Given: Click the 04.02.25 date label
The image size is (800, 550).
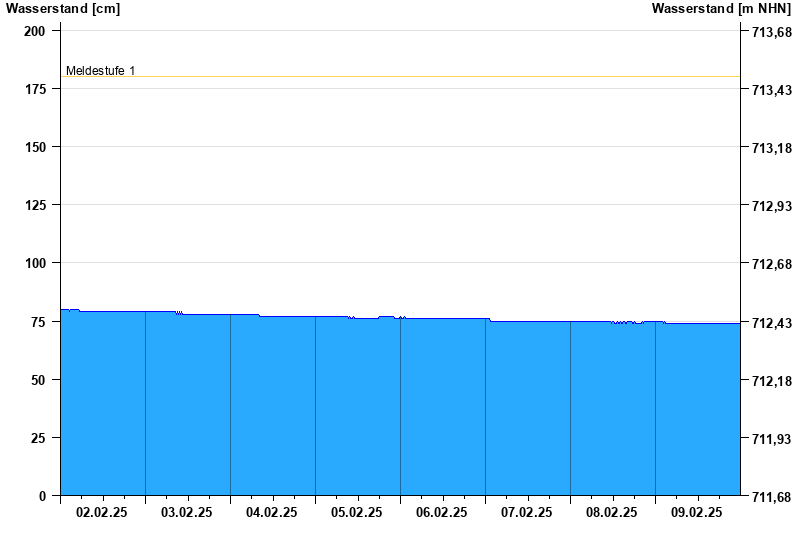Looking at the screenshot, I should [272, 512].
